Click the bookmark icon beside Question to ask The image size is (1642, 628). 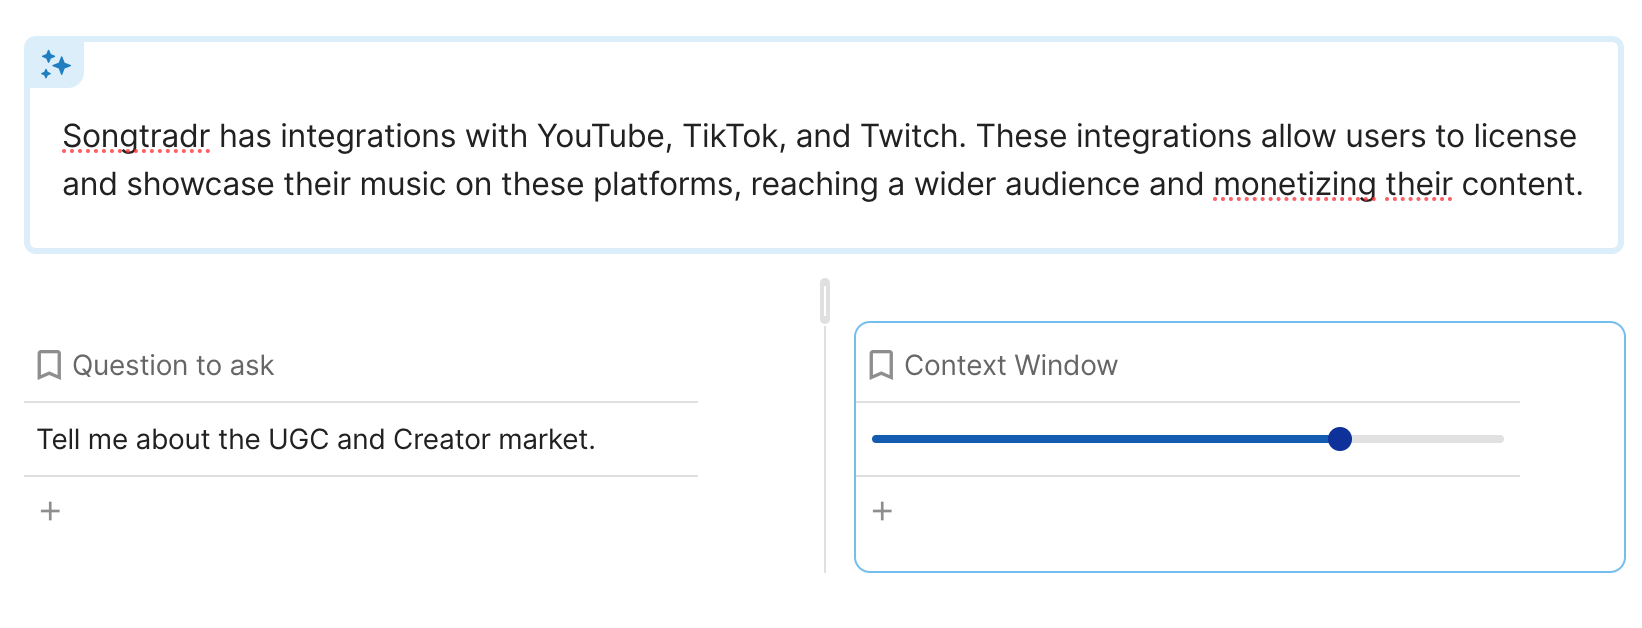(x=49, y=365)
